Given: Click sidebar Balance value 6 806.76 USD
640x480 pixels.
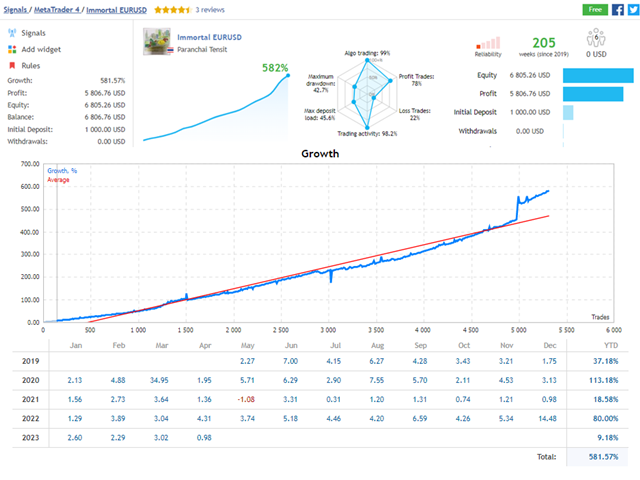Looking at the screenshot, I should 105,118.
